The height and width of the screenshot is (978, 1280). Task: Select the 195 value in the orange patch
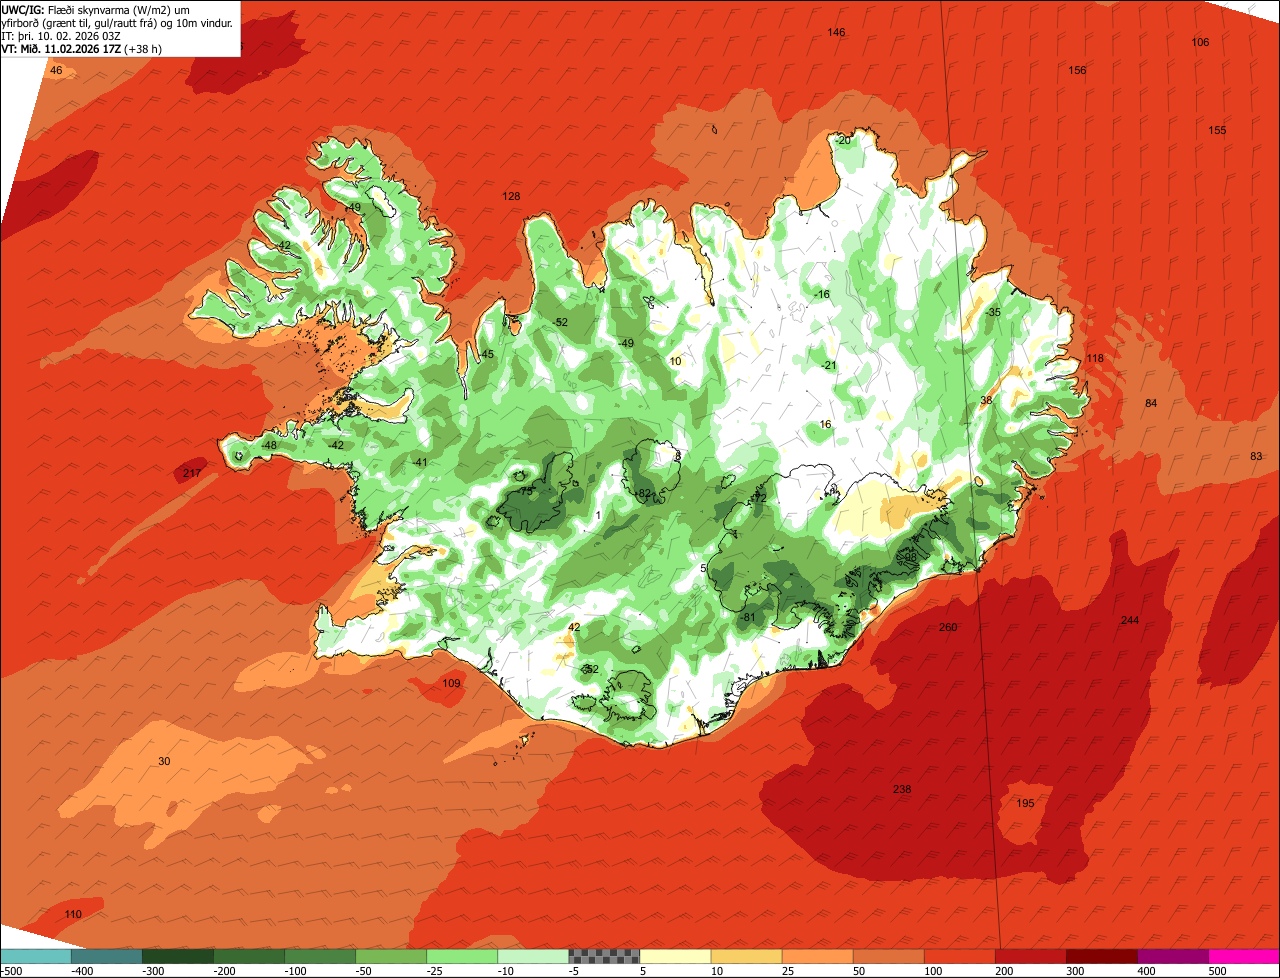1025,804
